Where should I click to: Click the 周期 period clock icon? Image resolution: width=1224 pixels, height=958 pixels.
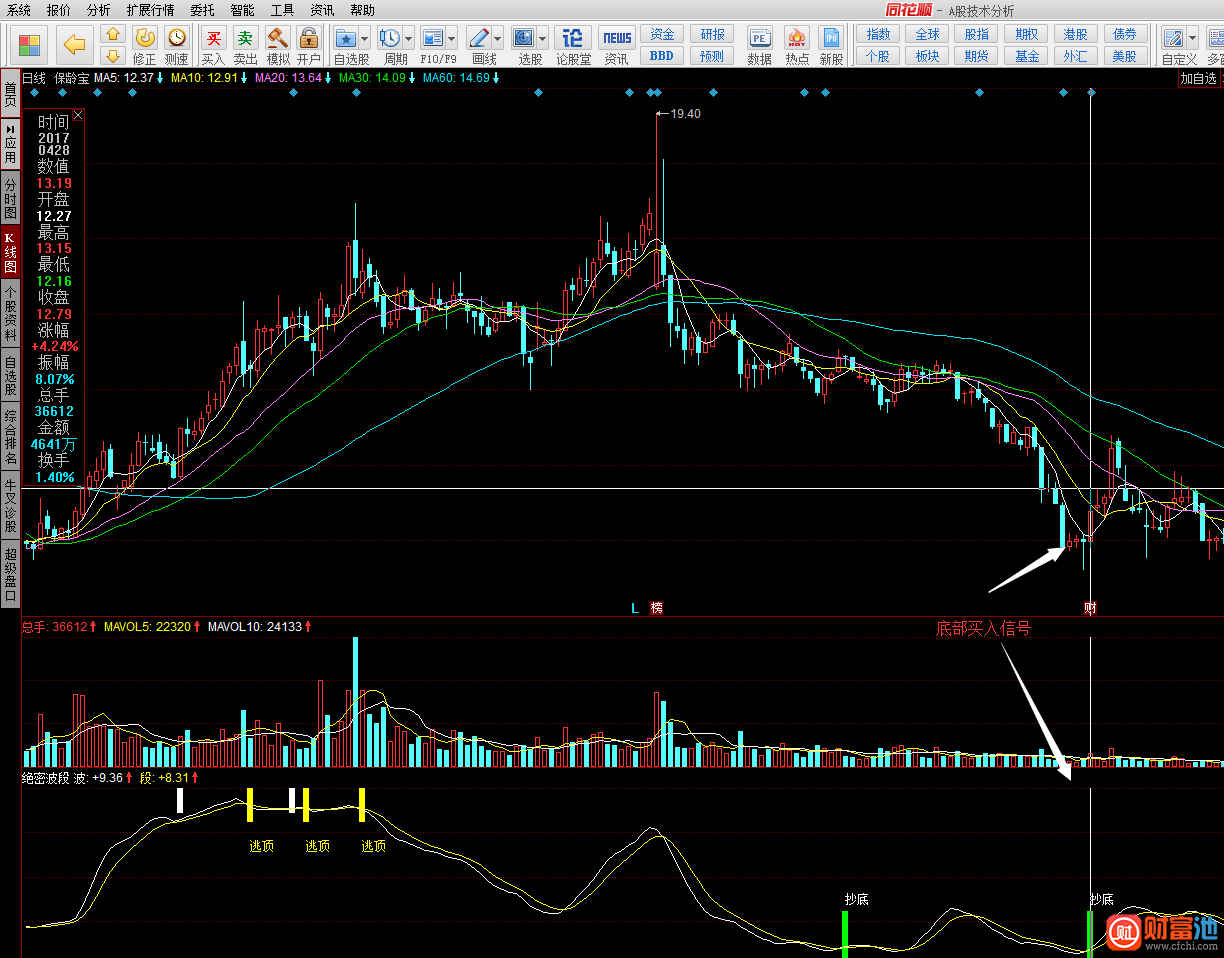pyautogui.click(x=390, y=38)
